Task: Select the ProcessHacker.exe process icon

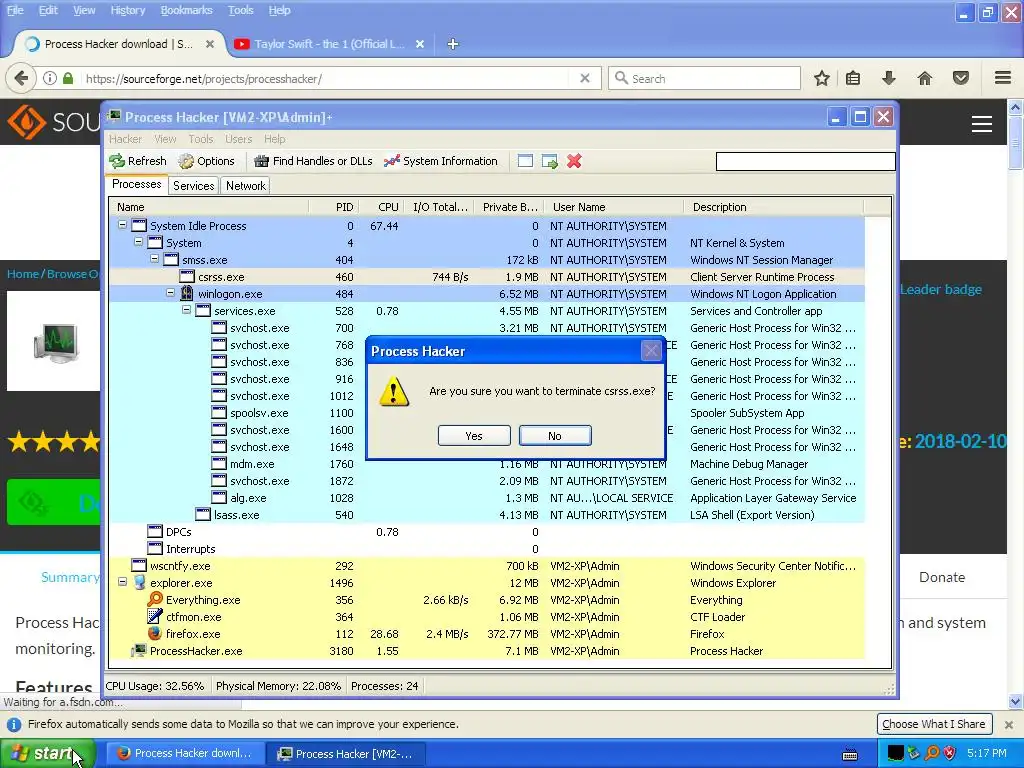Action: (138, 650)
